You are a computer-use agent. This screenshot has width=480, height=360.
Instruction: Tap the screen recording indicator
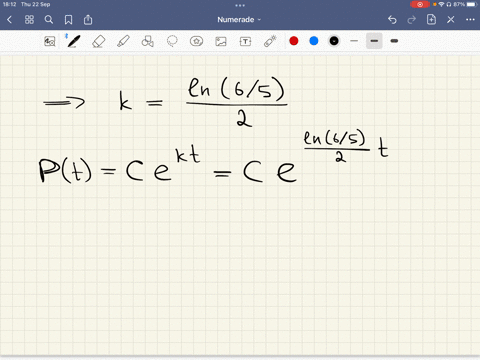tap(420, 4)
